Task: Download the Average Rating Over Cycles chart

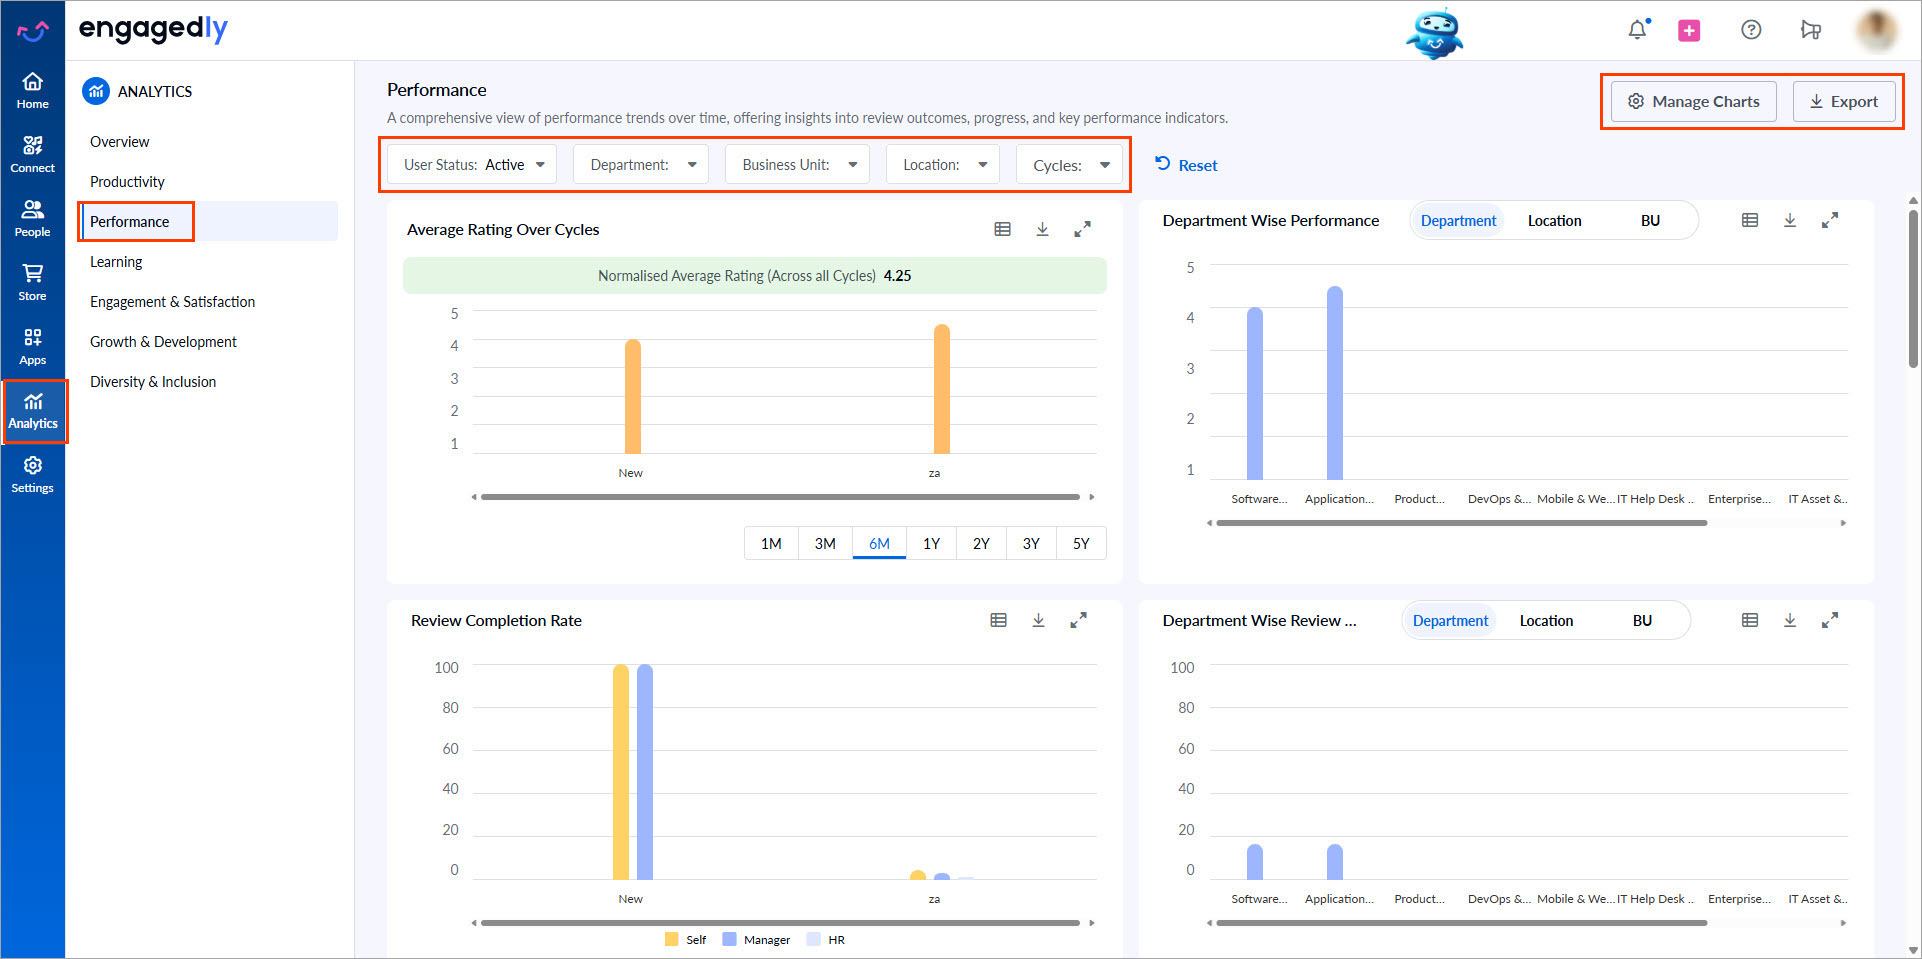Action: tap(1042, 229)
